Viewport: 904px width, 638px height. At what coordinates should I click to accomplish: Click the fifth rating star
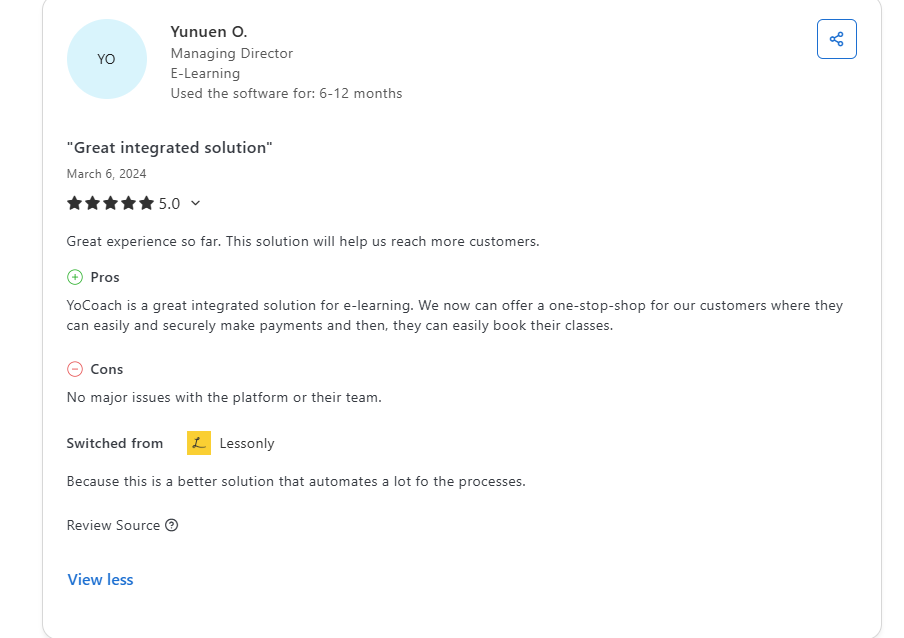tap(147, 203)
